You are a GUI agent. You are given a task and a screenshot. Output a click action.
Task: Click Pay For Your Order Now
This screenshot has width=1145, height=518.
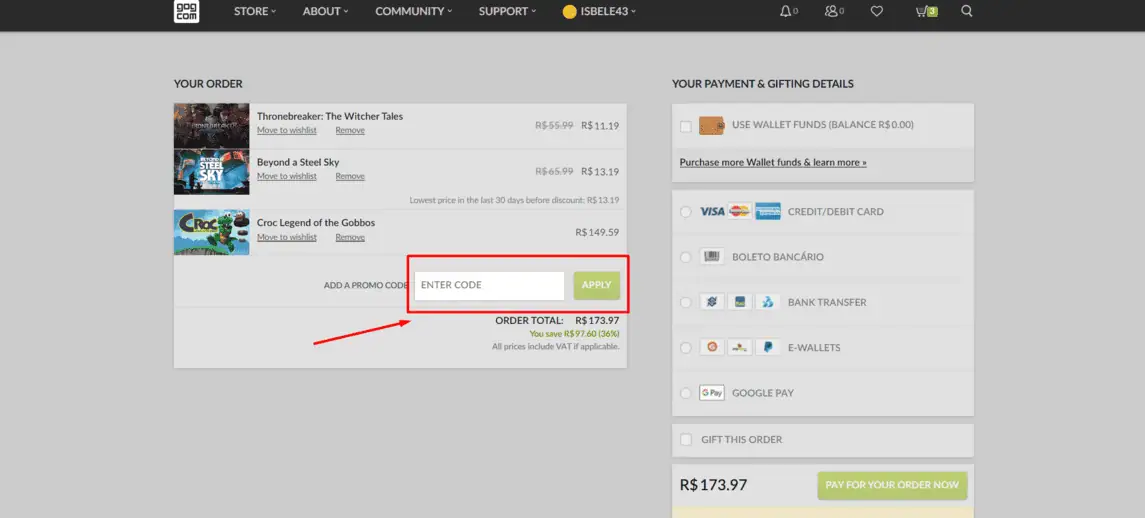(892, 485)
